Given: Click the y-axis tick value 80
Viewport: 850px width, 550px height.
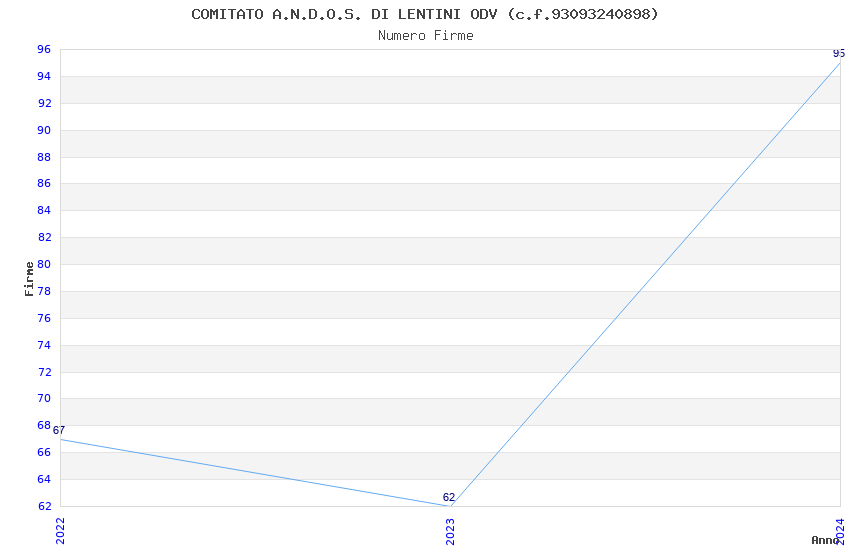Looking at the screenshot, I should point(44,264).
